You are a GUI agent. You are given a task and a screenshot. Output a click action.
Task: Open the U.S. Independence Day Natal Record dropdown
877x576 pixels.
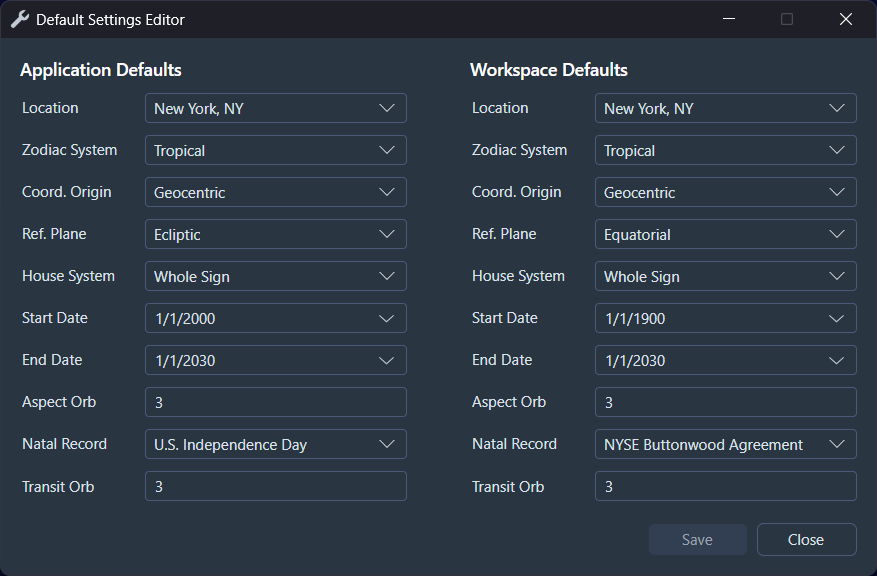click(x=275, y=444)
